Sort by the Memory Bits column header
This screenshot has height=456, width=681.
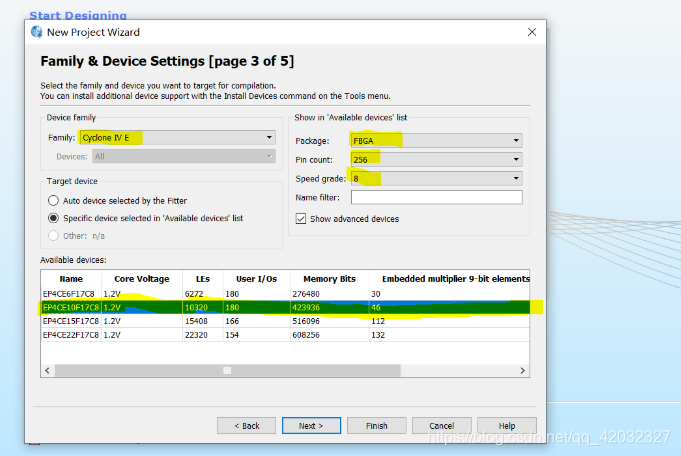tap(329, 279)
